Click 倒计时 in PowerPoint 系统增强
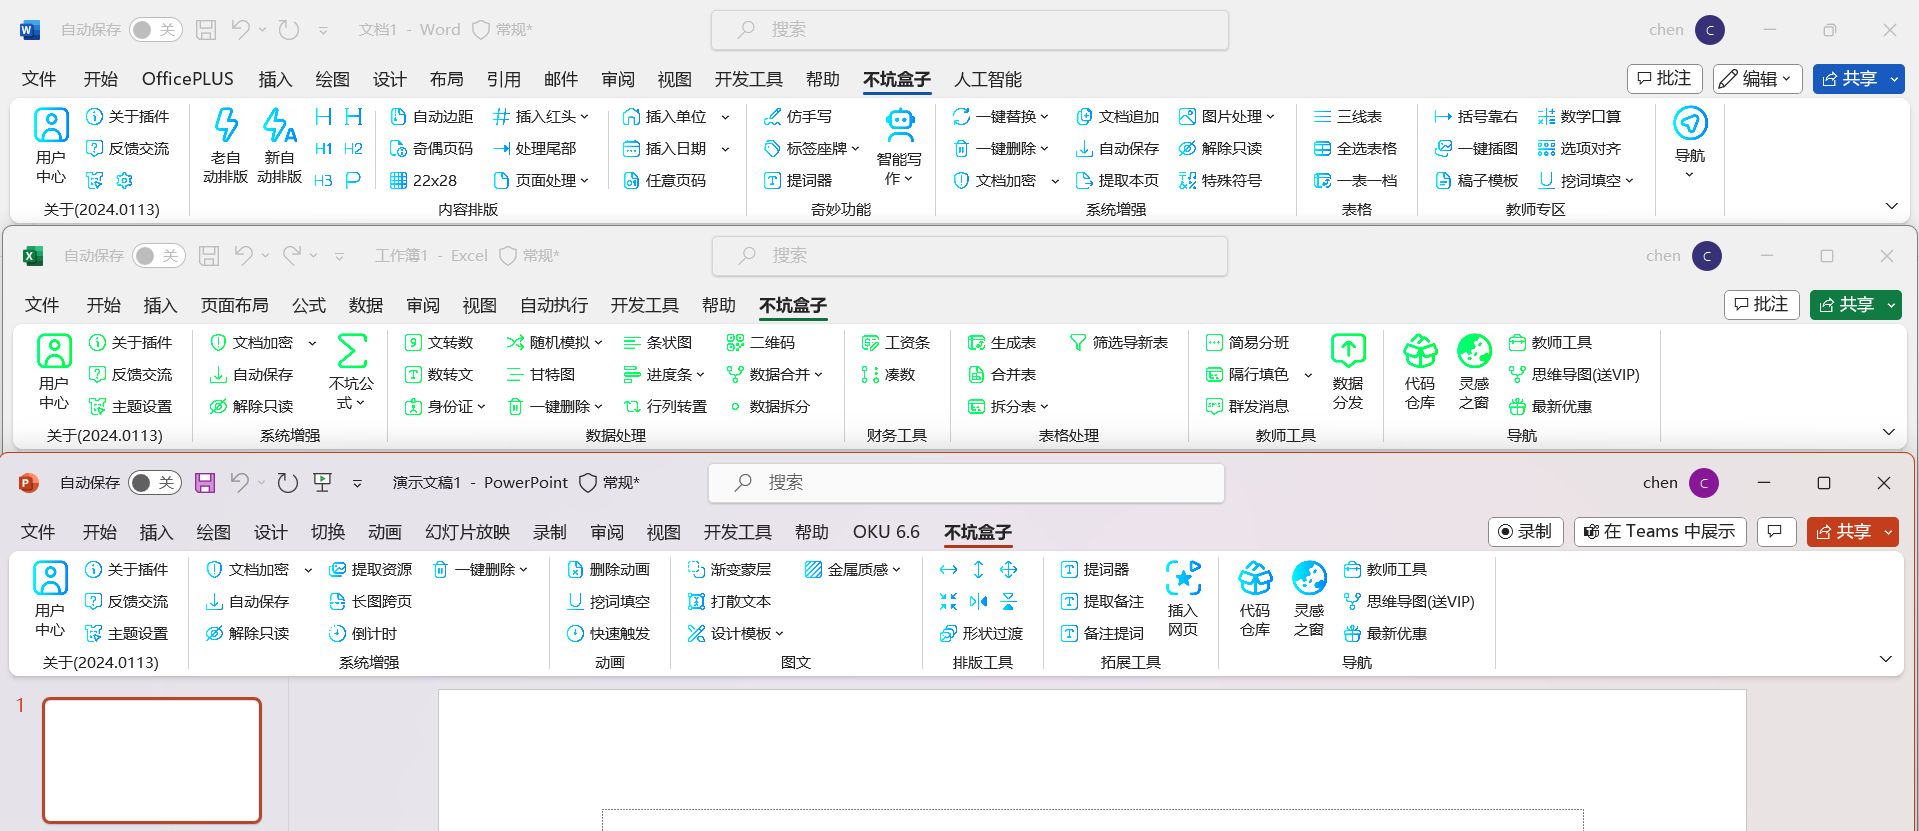This screenshot has height=831, width=1919. click(x=363, y=633)
